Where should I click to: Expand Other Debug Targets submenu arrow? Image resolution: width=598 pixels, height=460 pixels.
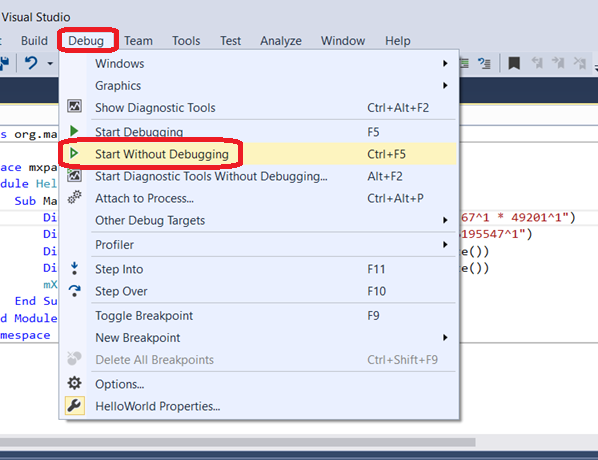coord(445,220)
